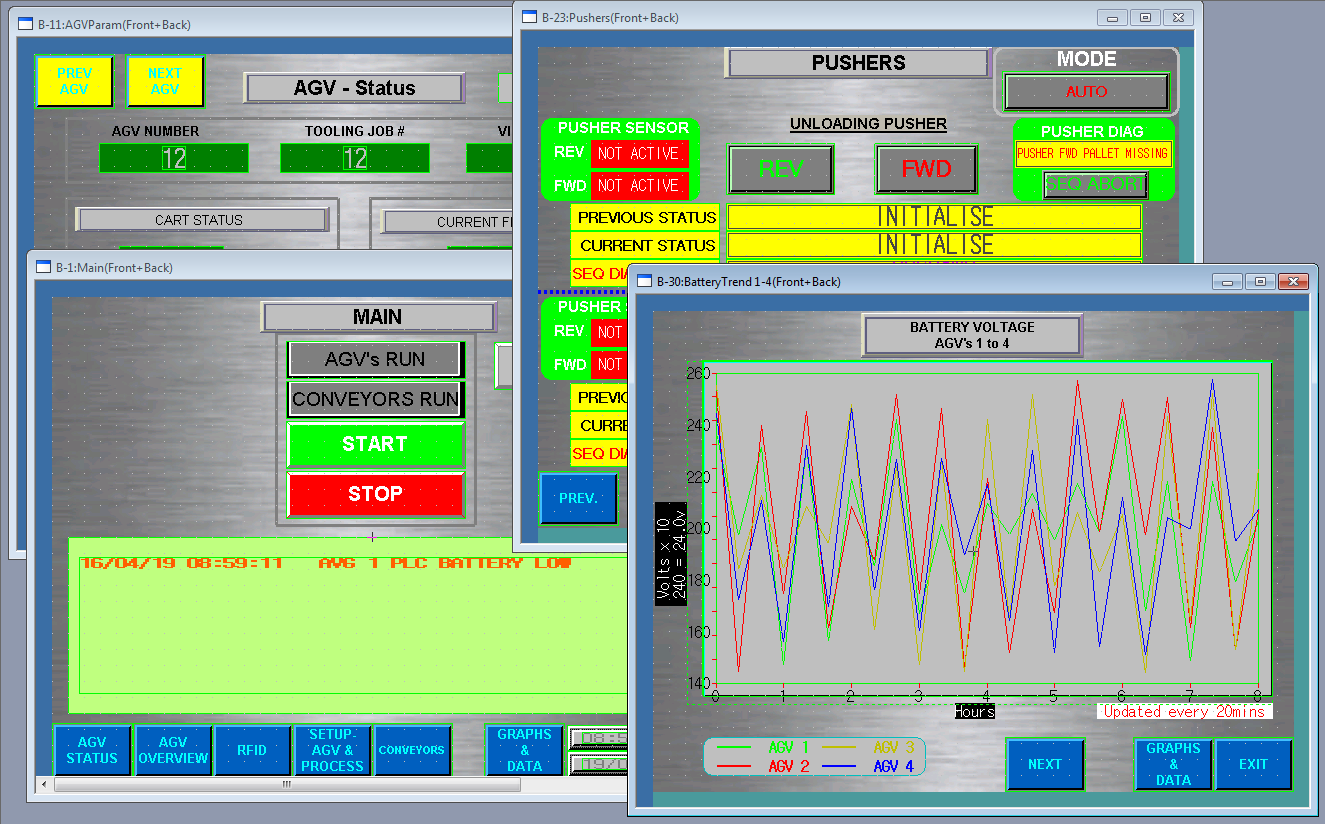The height and width of the screenshot is (824, 1325).
Task: Click MAIN title label in Main window
Action: (x=378, y=317)
